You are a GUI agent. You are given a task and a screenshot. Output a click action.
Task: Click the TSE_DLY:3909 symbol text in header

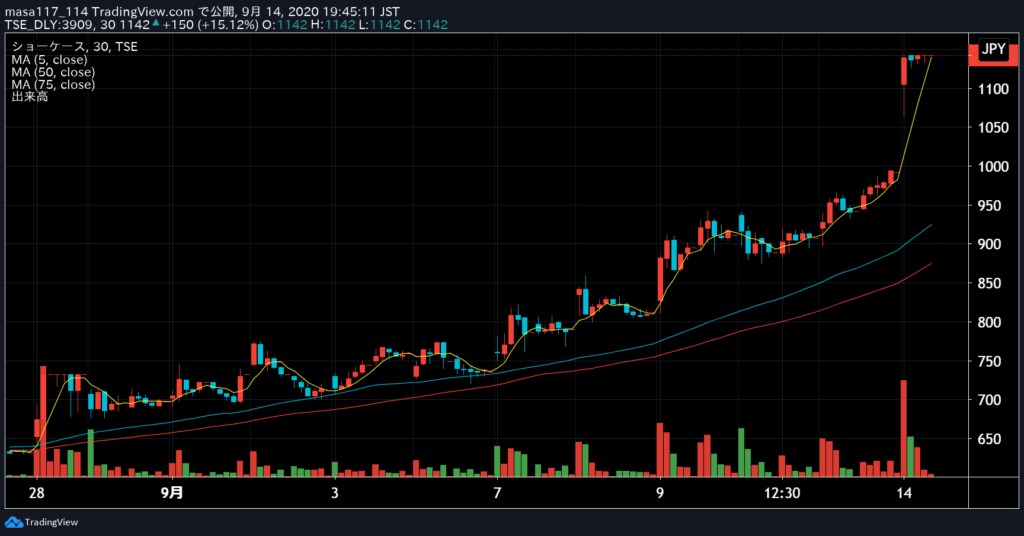[x=50, y=25]
